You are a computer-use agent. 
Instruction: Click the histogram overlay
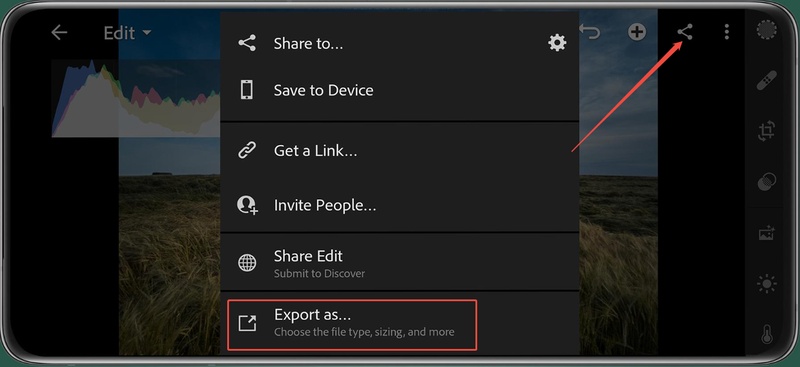[x=136, y=98]
